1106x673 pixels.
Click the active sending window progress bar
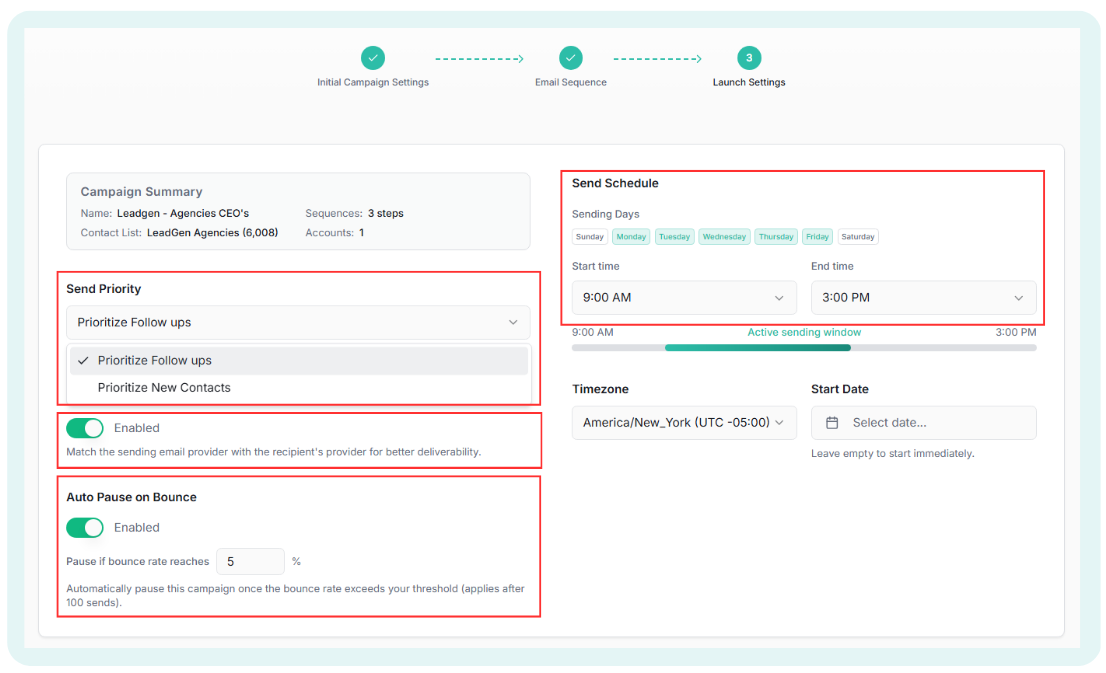[804, 348]
